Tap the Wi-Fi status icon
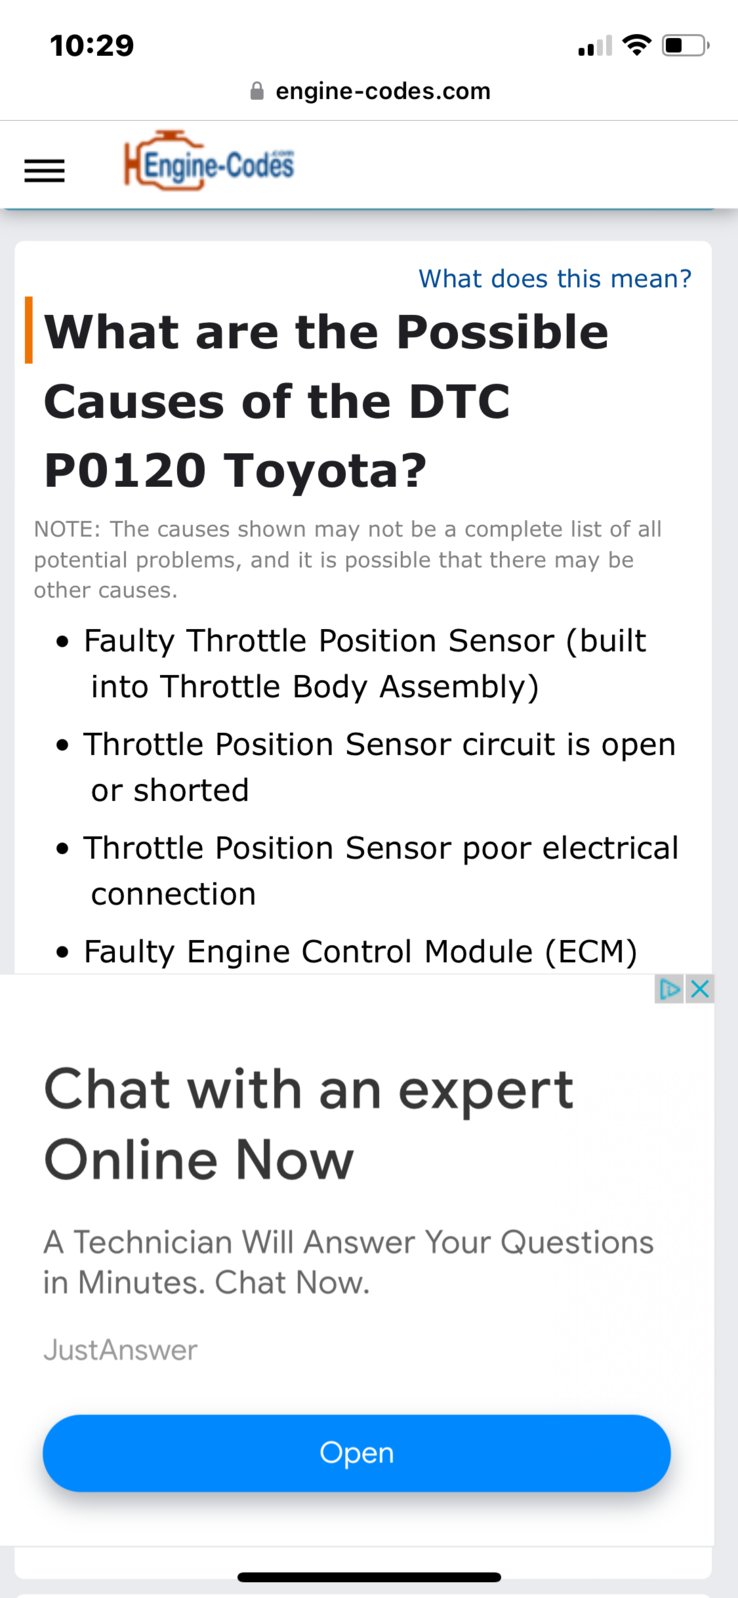This screenshot has width=738, height=1598. click(x=636, y=45)
